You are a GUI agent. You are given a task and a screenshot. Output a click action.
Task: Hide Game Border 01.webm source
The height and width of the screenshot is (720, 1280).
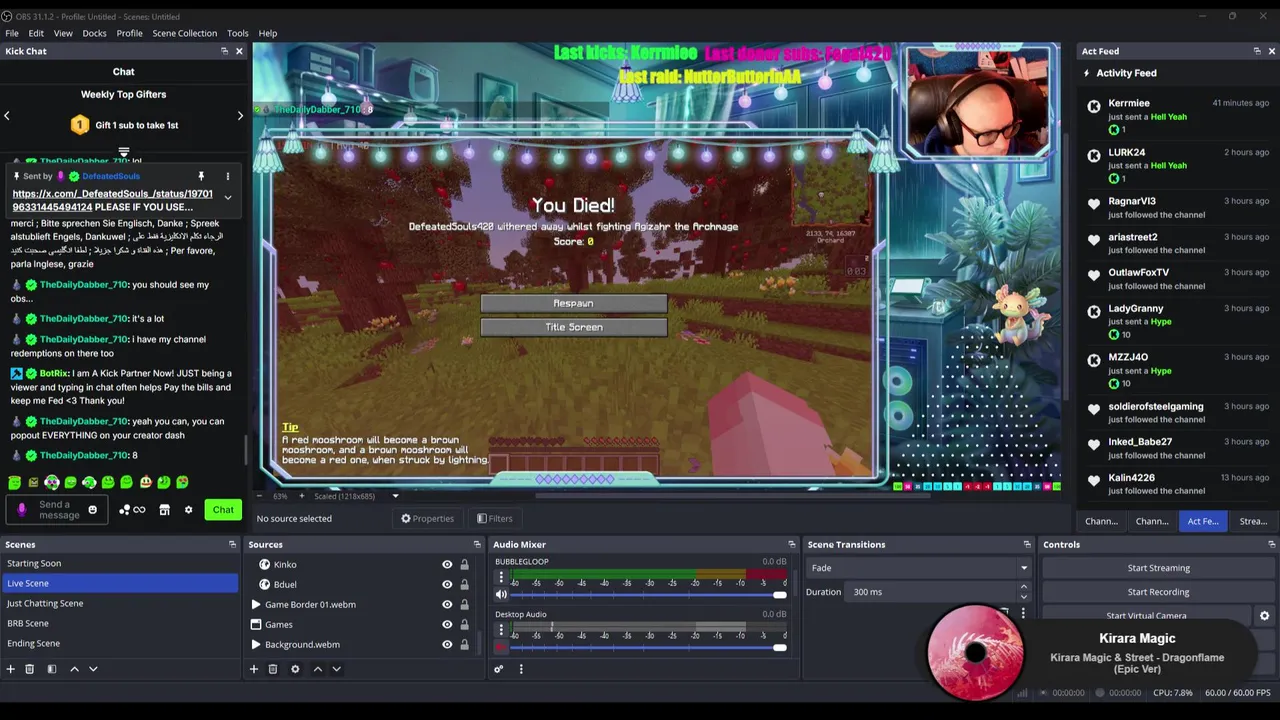click(x=447, y=604)
